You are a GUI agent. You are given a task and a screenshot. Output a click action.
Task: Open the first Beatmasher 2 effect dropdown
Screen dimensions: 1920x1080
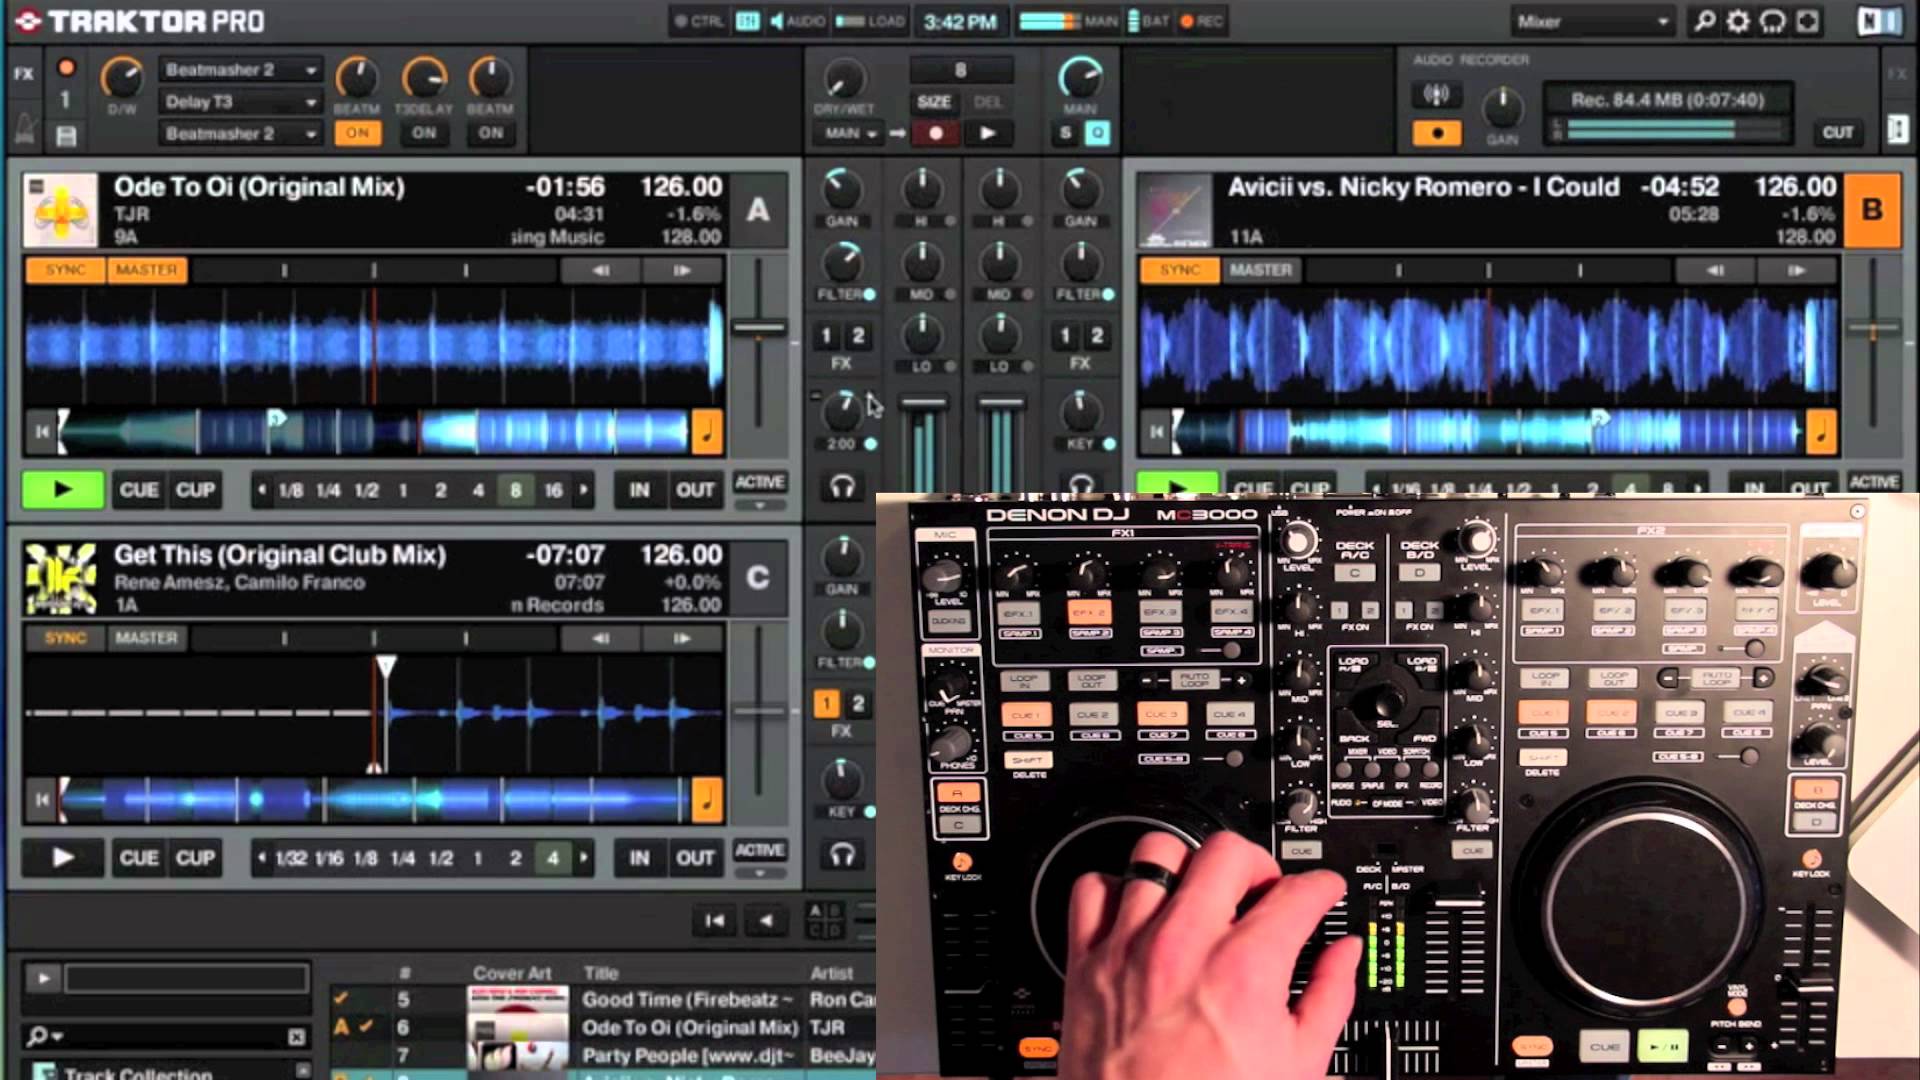tap(240, 70)
